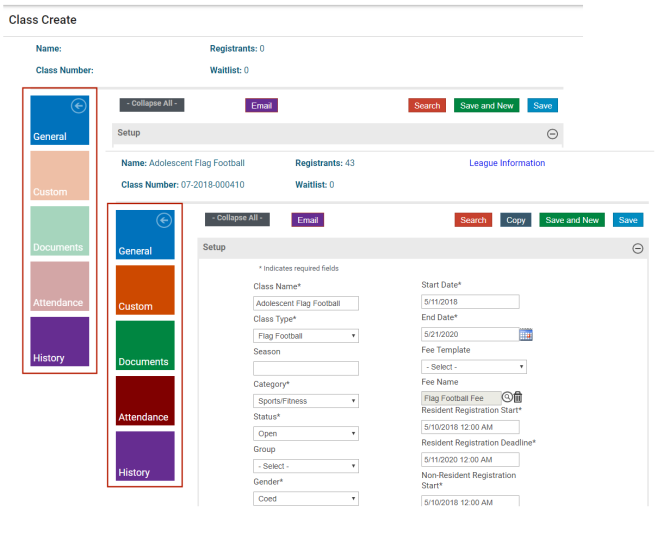This screenshot has height=535, width=657.
Task: Collapse the Setup section above the Class Name form
Action: (637, 248)
